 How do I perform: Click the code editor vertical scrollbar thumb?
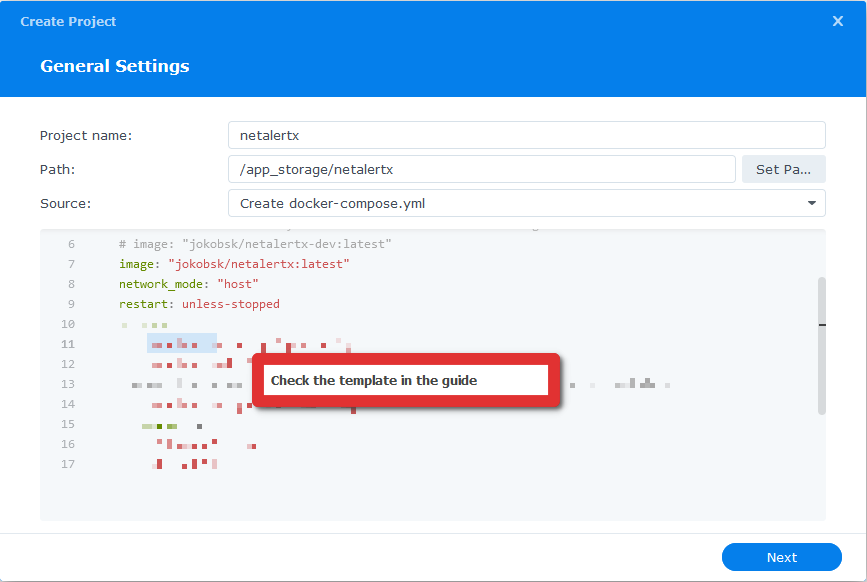tap(822, 345)
